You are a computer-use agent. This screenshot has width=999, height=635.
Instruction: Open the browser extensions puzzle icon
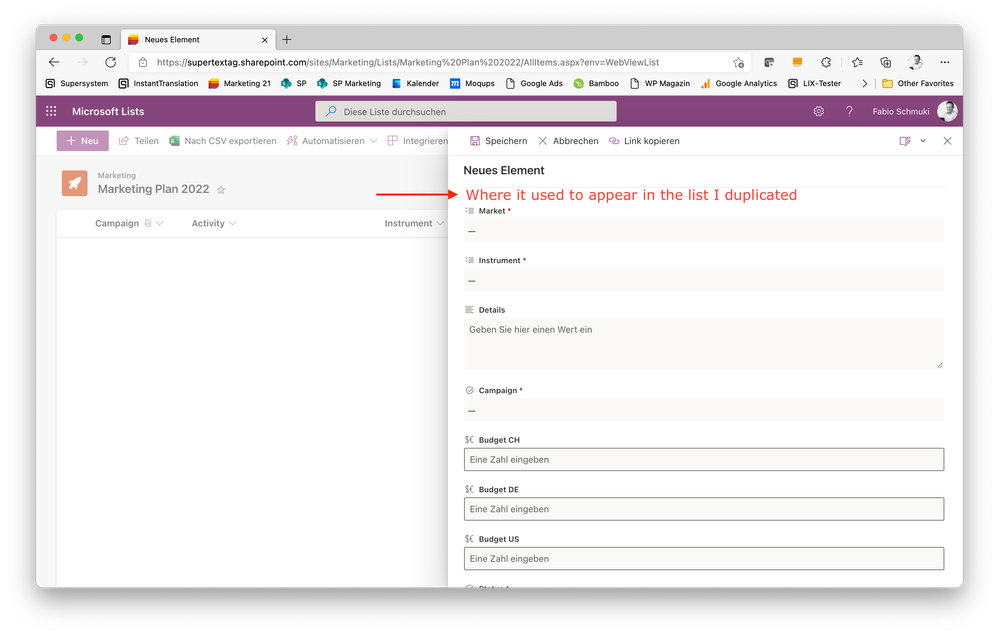coord(826,62)
